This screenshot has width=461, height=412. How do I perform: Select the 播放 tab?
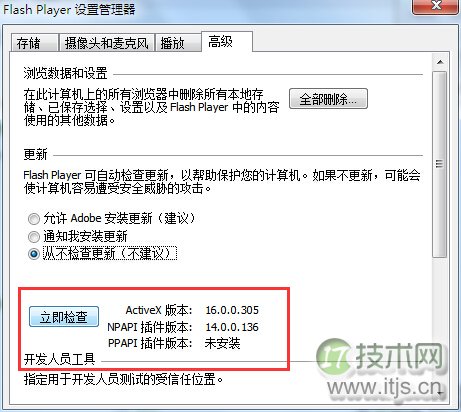[178, 43]
